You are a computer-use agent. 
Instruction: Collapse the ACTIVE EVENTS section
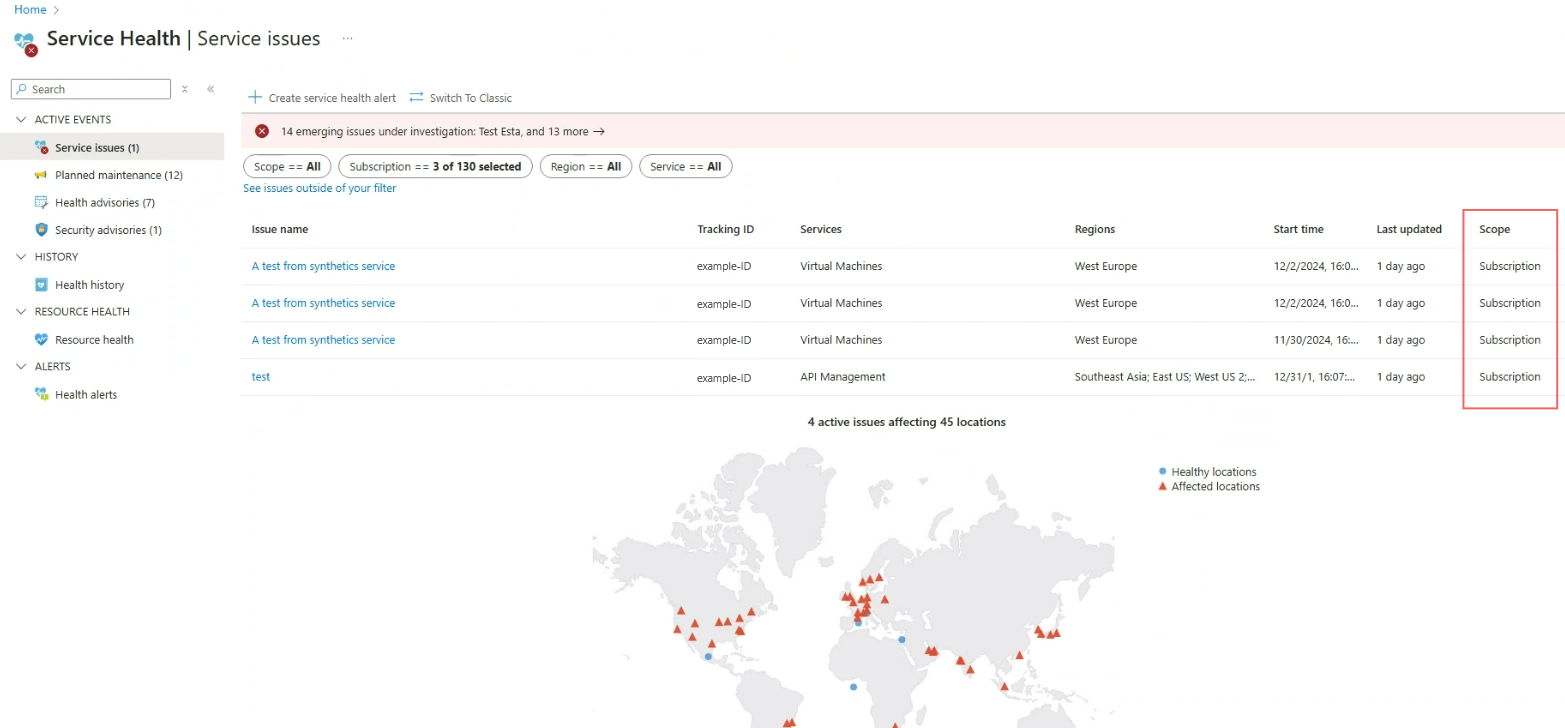pyautogui.click(x=21, y=119)
